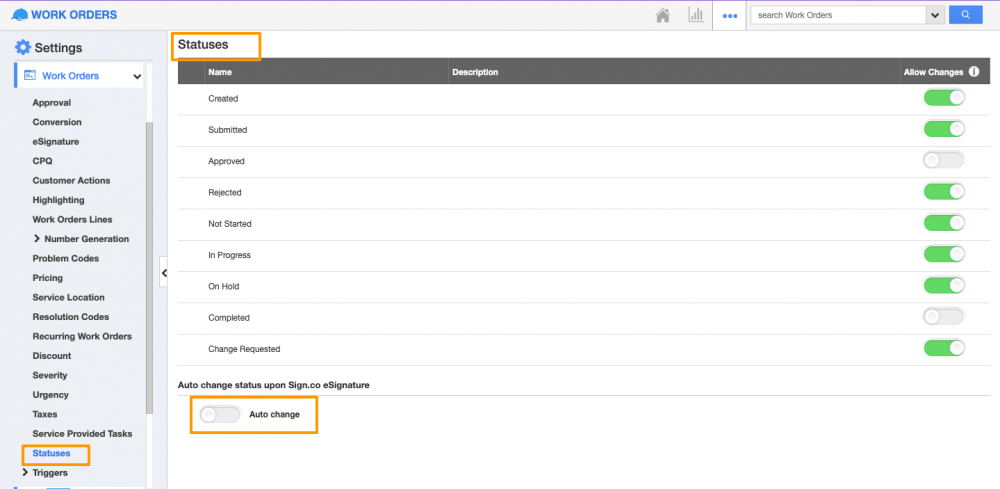Screen dimensions: 1000x489
Task: Open the Approval settings page
Action: click(51, 103)
